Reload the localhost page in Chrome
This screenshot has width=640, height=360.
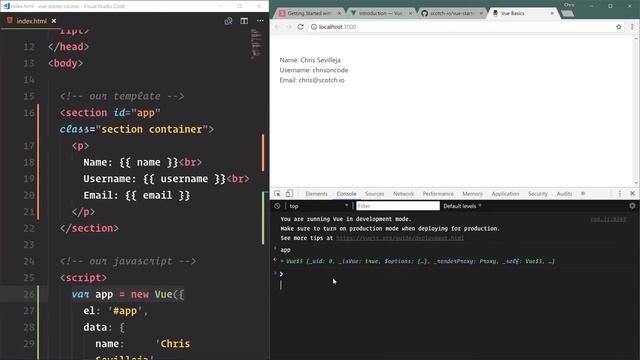tap(300, 27)
